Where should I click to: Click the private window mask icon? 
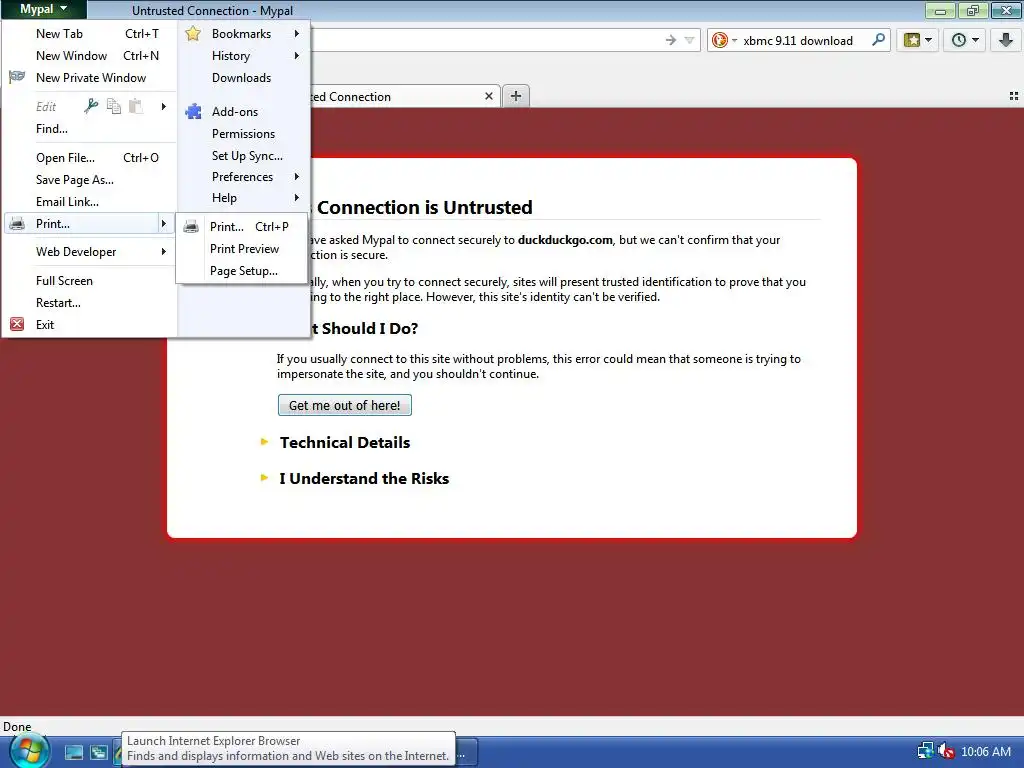click(17, 77)
